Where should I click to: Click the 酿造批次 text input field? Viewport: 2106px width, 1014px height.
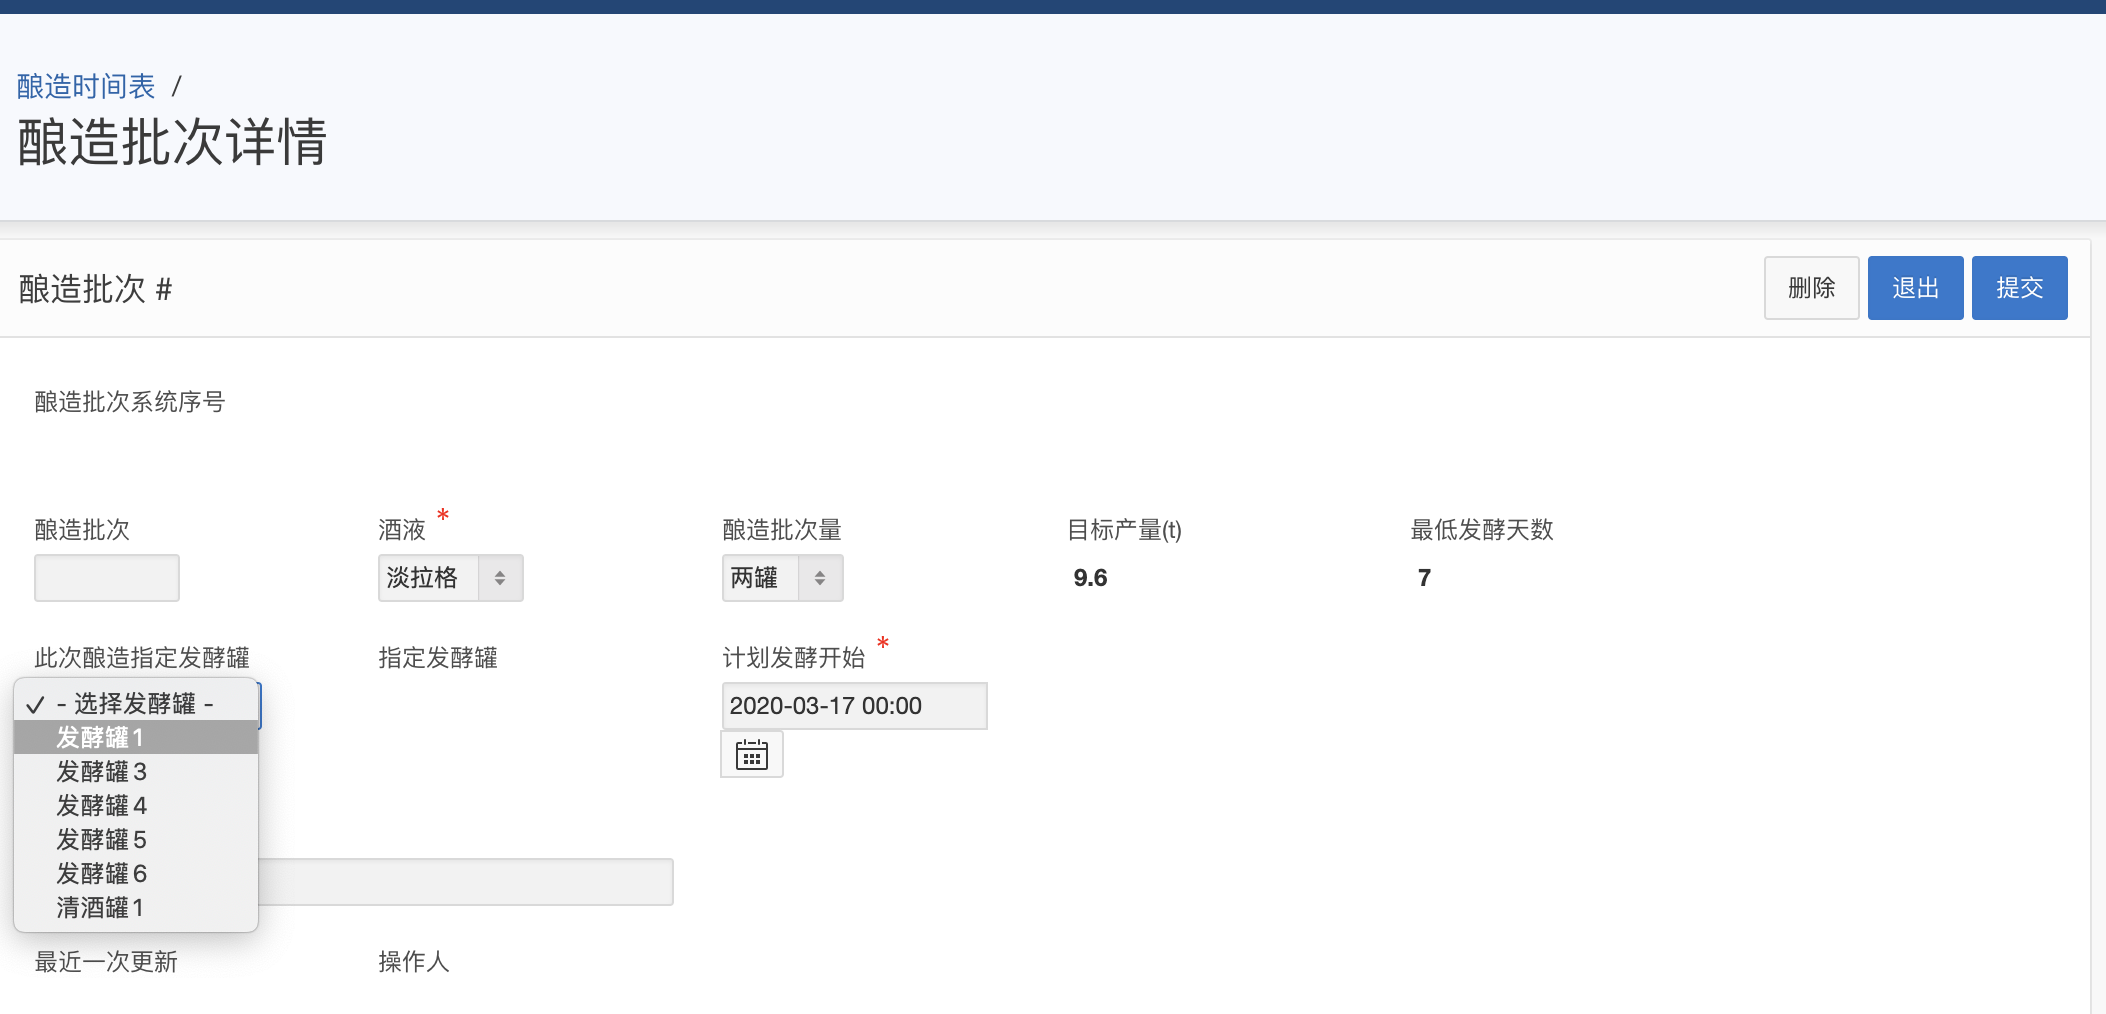click(x=107, y=578)
